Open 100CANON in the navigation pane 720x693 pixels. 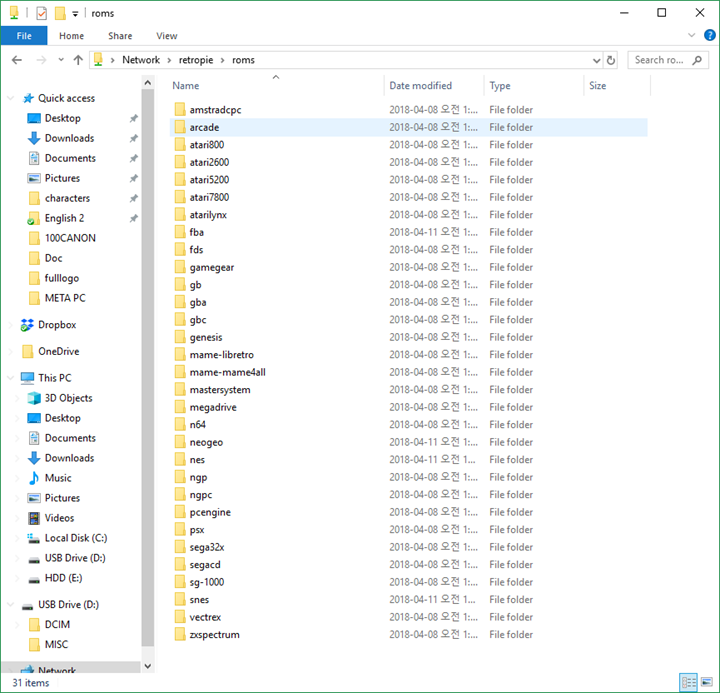70,238
